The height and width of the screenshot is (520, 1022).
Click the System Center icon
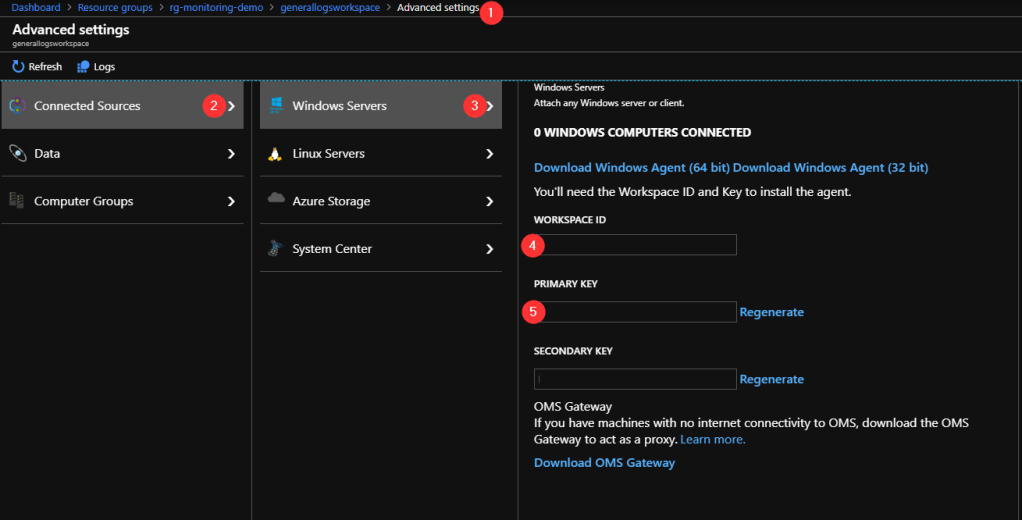click(275, 248)
